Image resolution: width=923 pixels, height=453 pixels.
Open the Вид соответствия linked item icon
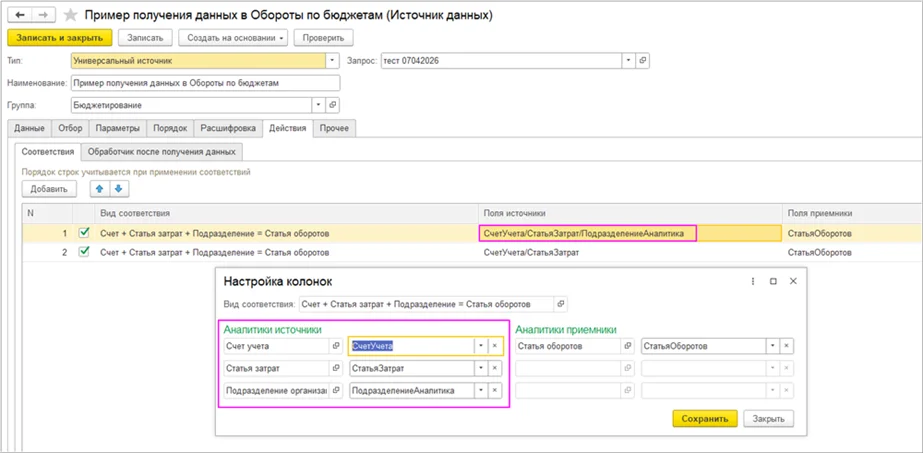click(561, 304)
